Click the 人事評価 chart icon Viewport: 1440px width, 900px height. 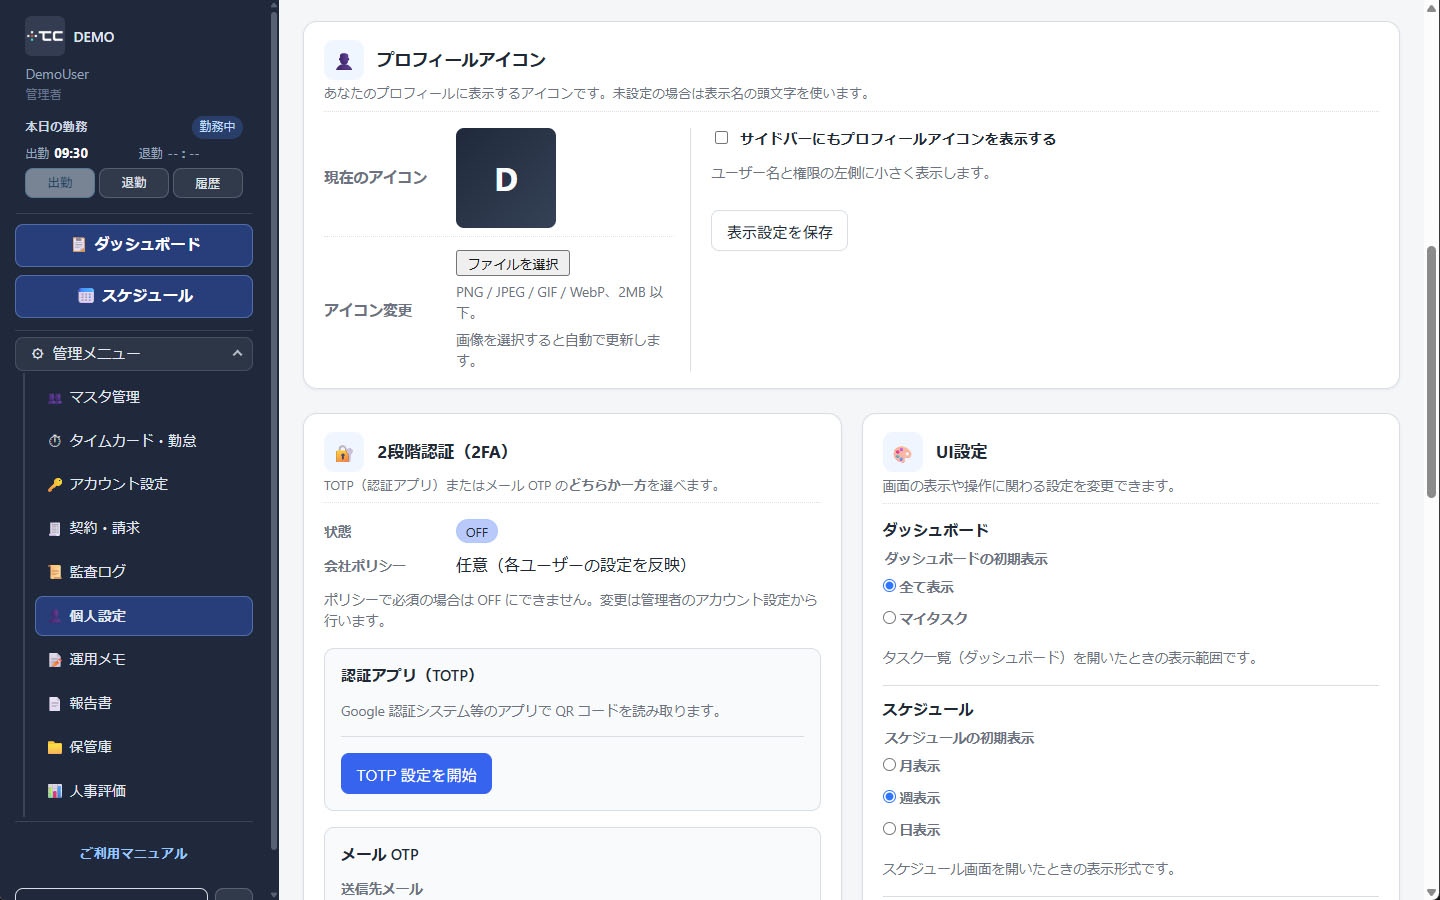click(55, 791)
